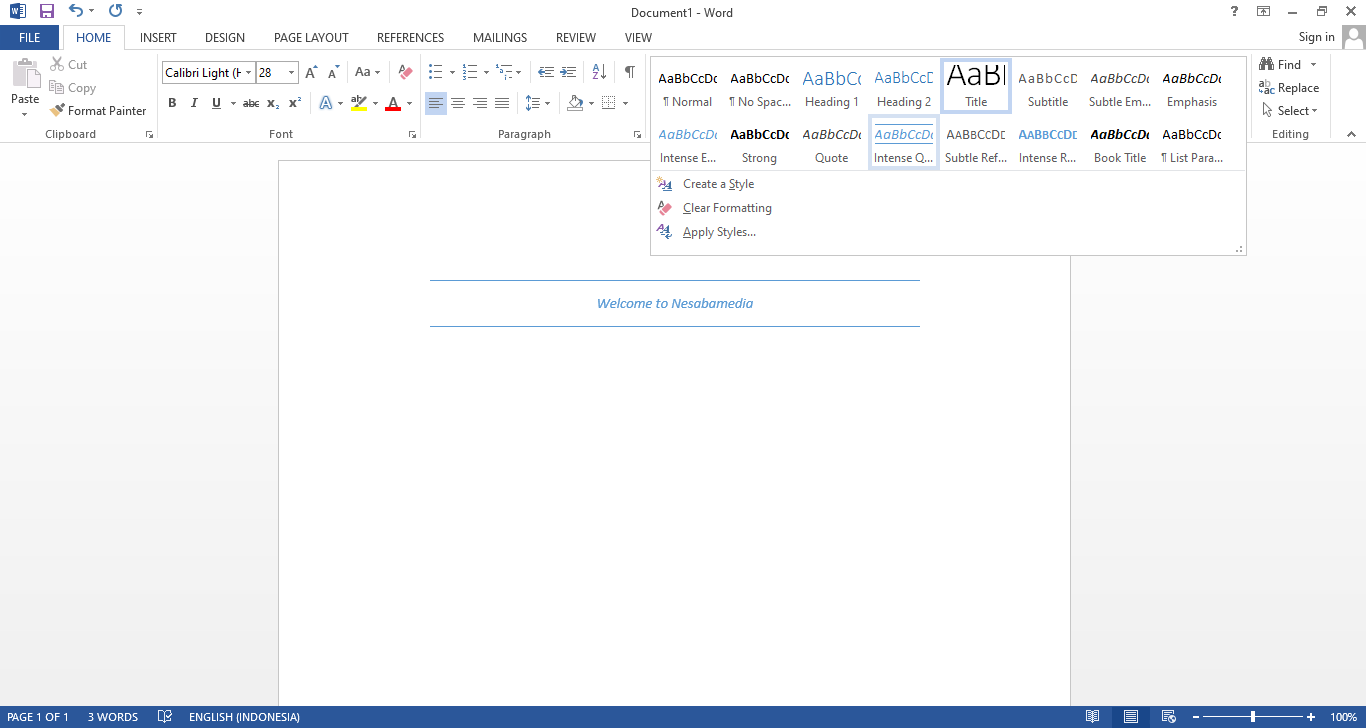Click the Save icon in title bar
Image resolution: width=1366 pixels, height=728 pixels.
(x=47, y=12)
